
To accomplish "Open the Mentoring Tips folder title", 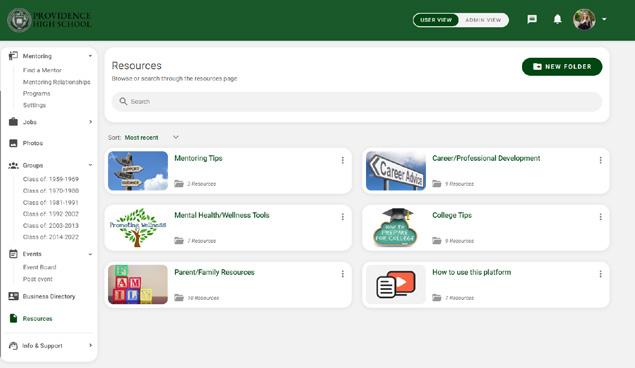I will click(198, 158).
